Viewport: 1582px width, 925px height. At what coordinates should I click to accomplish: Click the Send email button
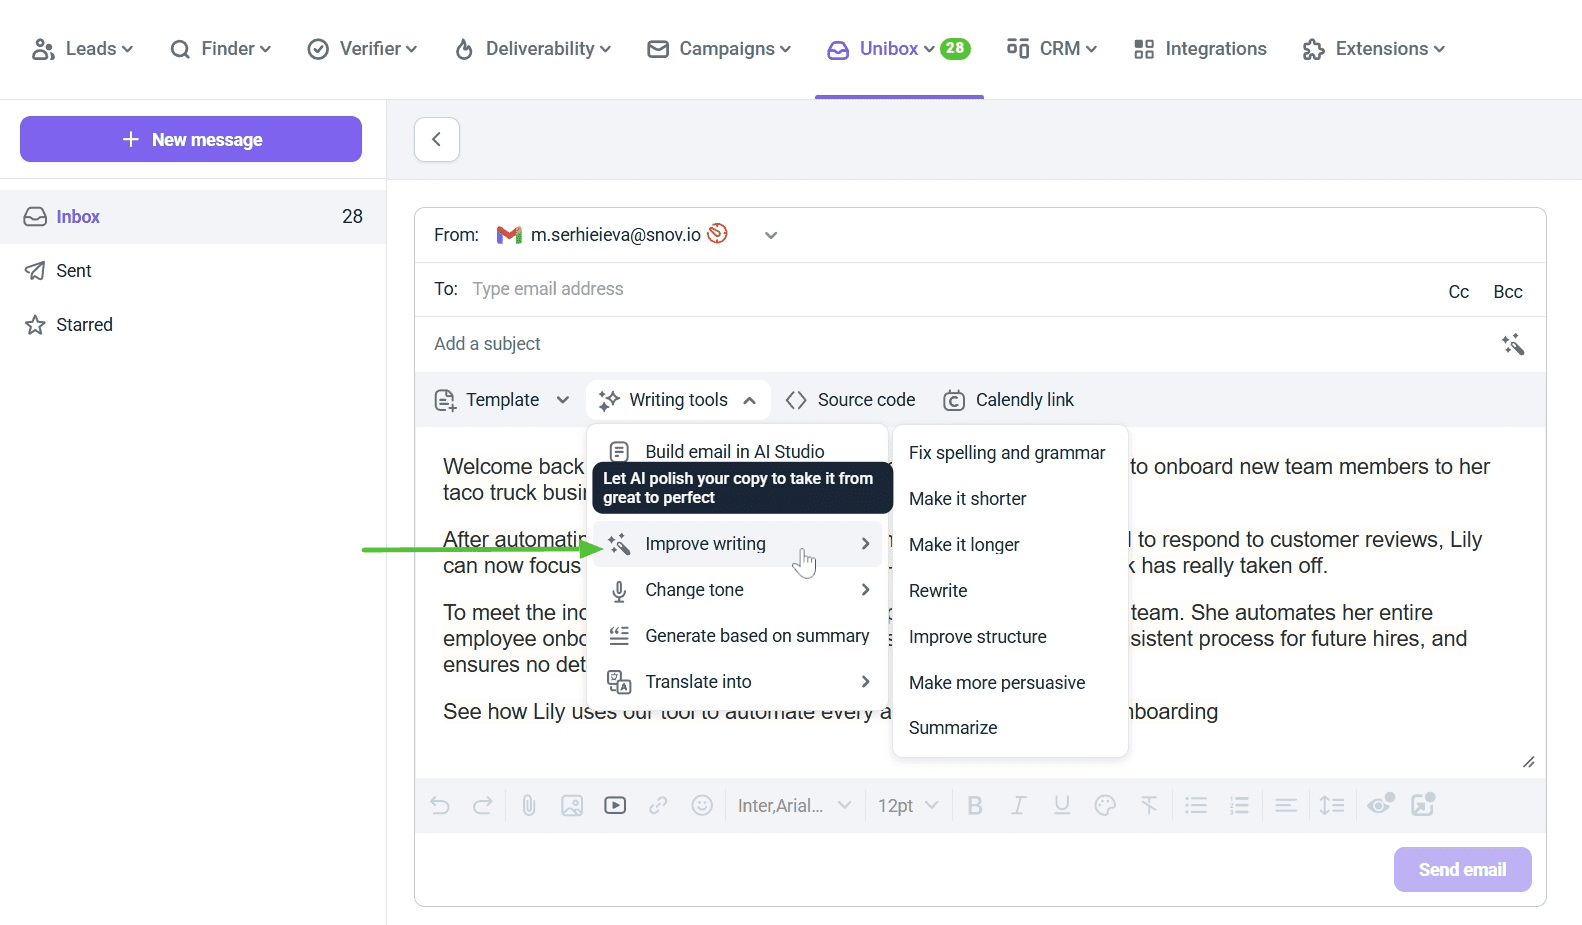(x=1462, y=869)
